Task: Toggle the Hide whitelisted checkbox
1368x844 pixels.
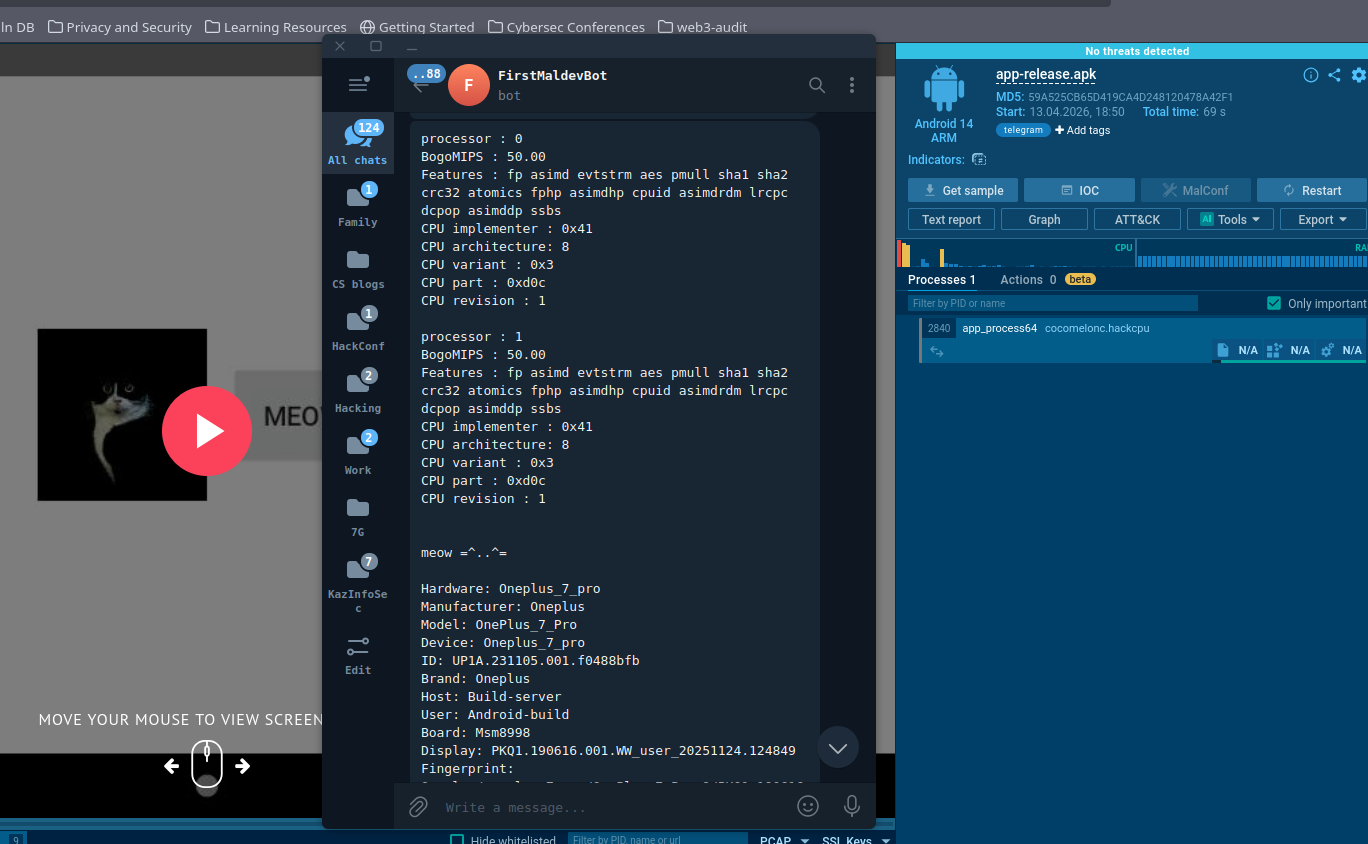Action: pos(457,840)
